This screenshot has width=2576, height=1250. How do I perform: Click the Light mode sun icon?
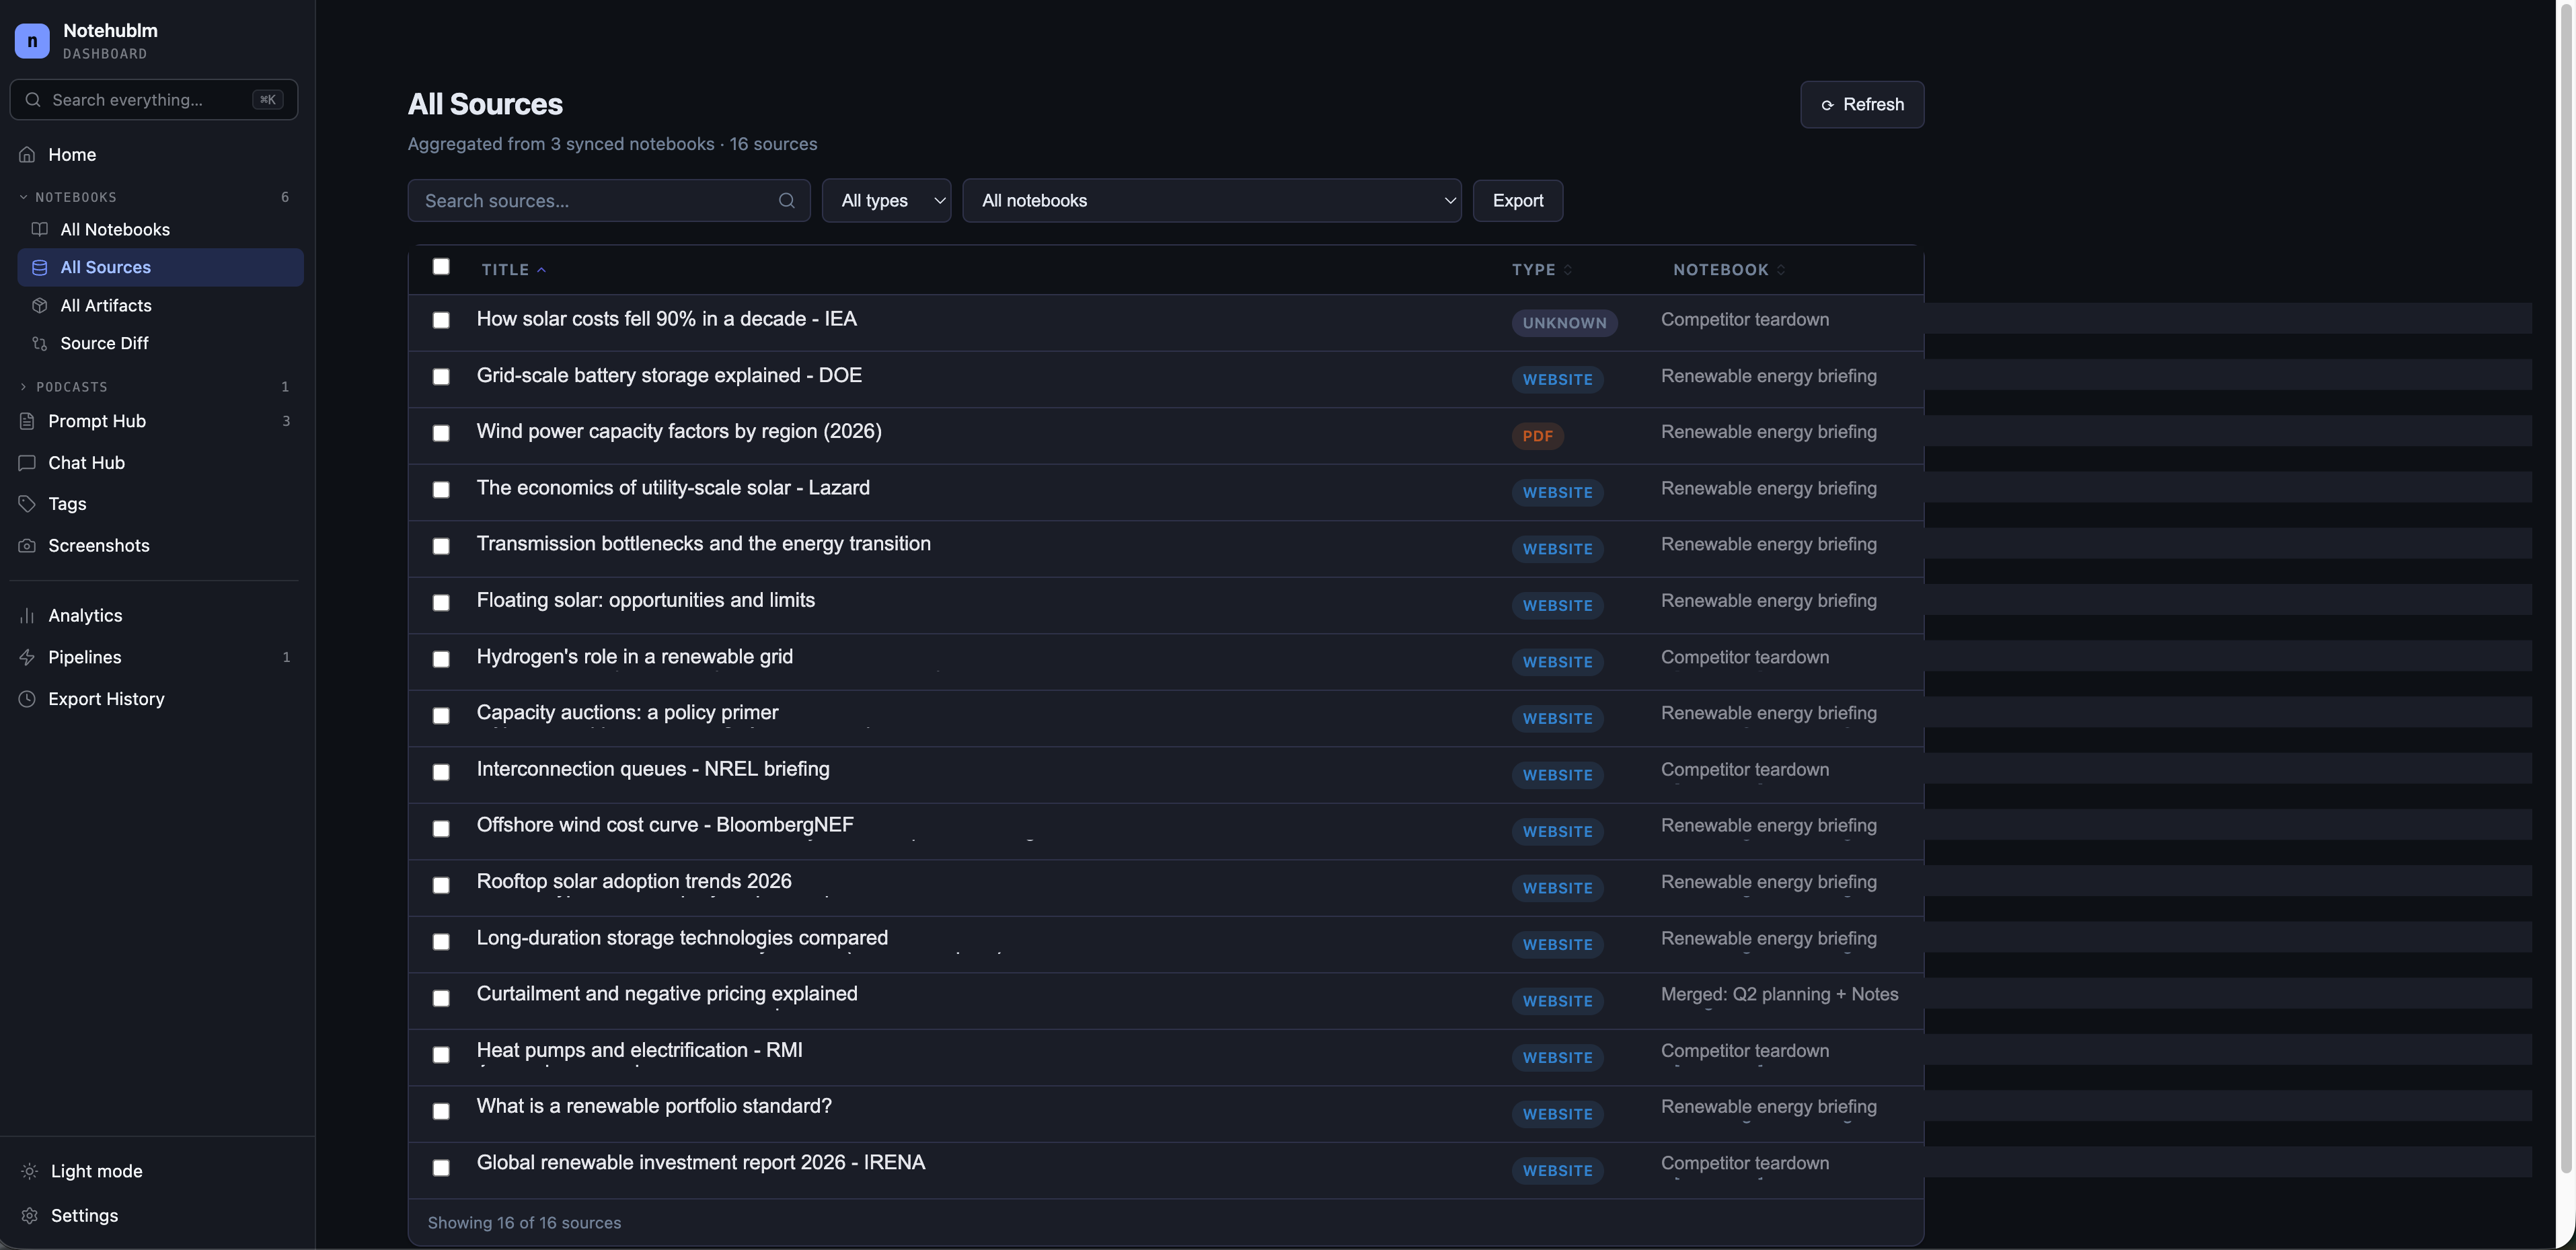click(x=30, y=1171)
